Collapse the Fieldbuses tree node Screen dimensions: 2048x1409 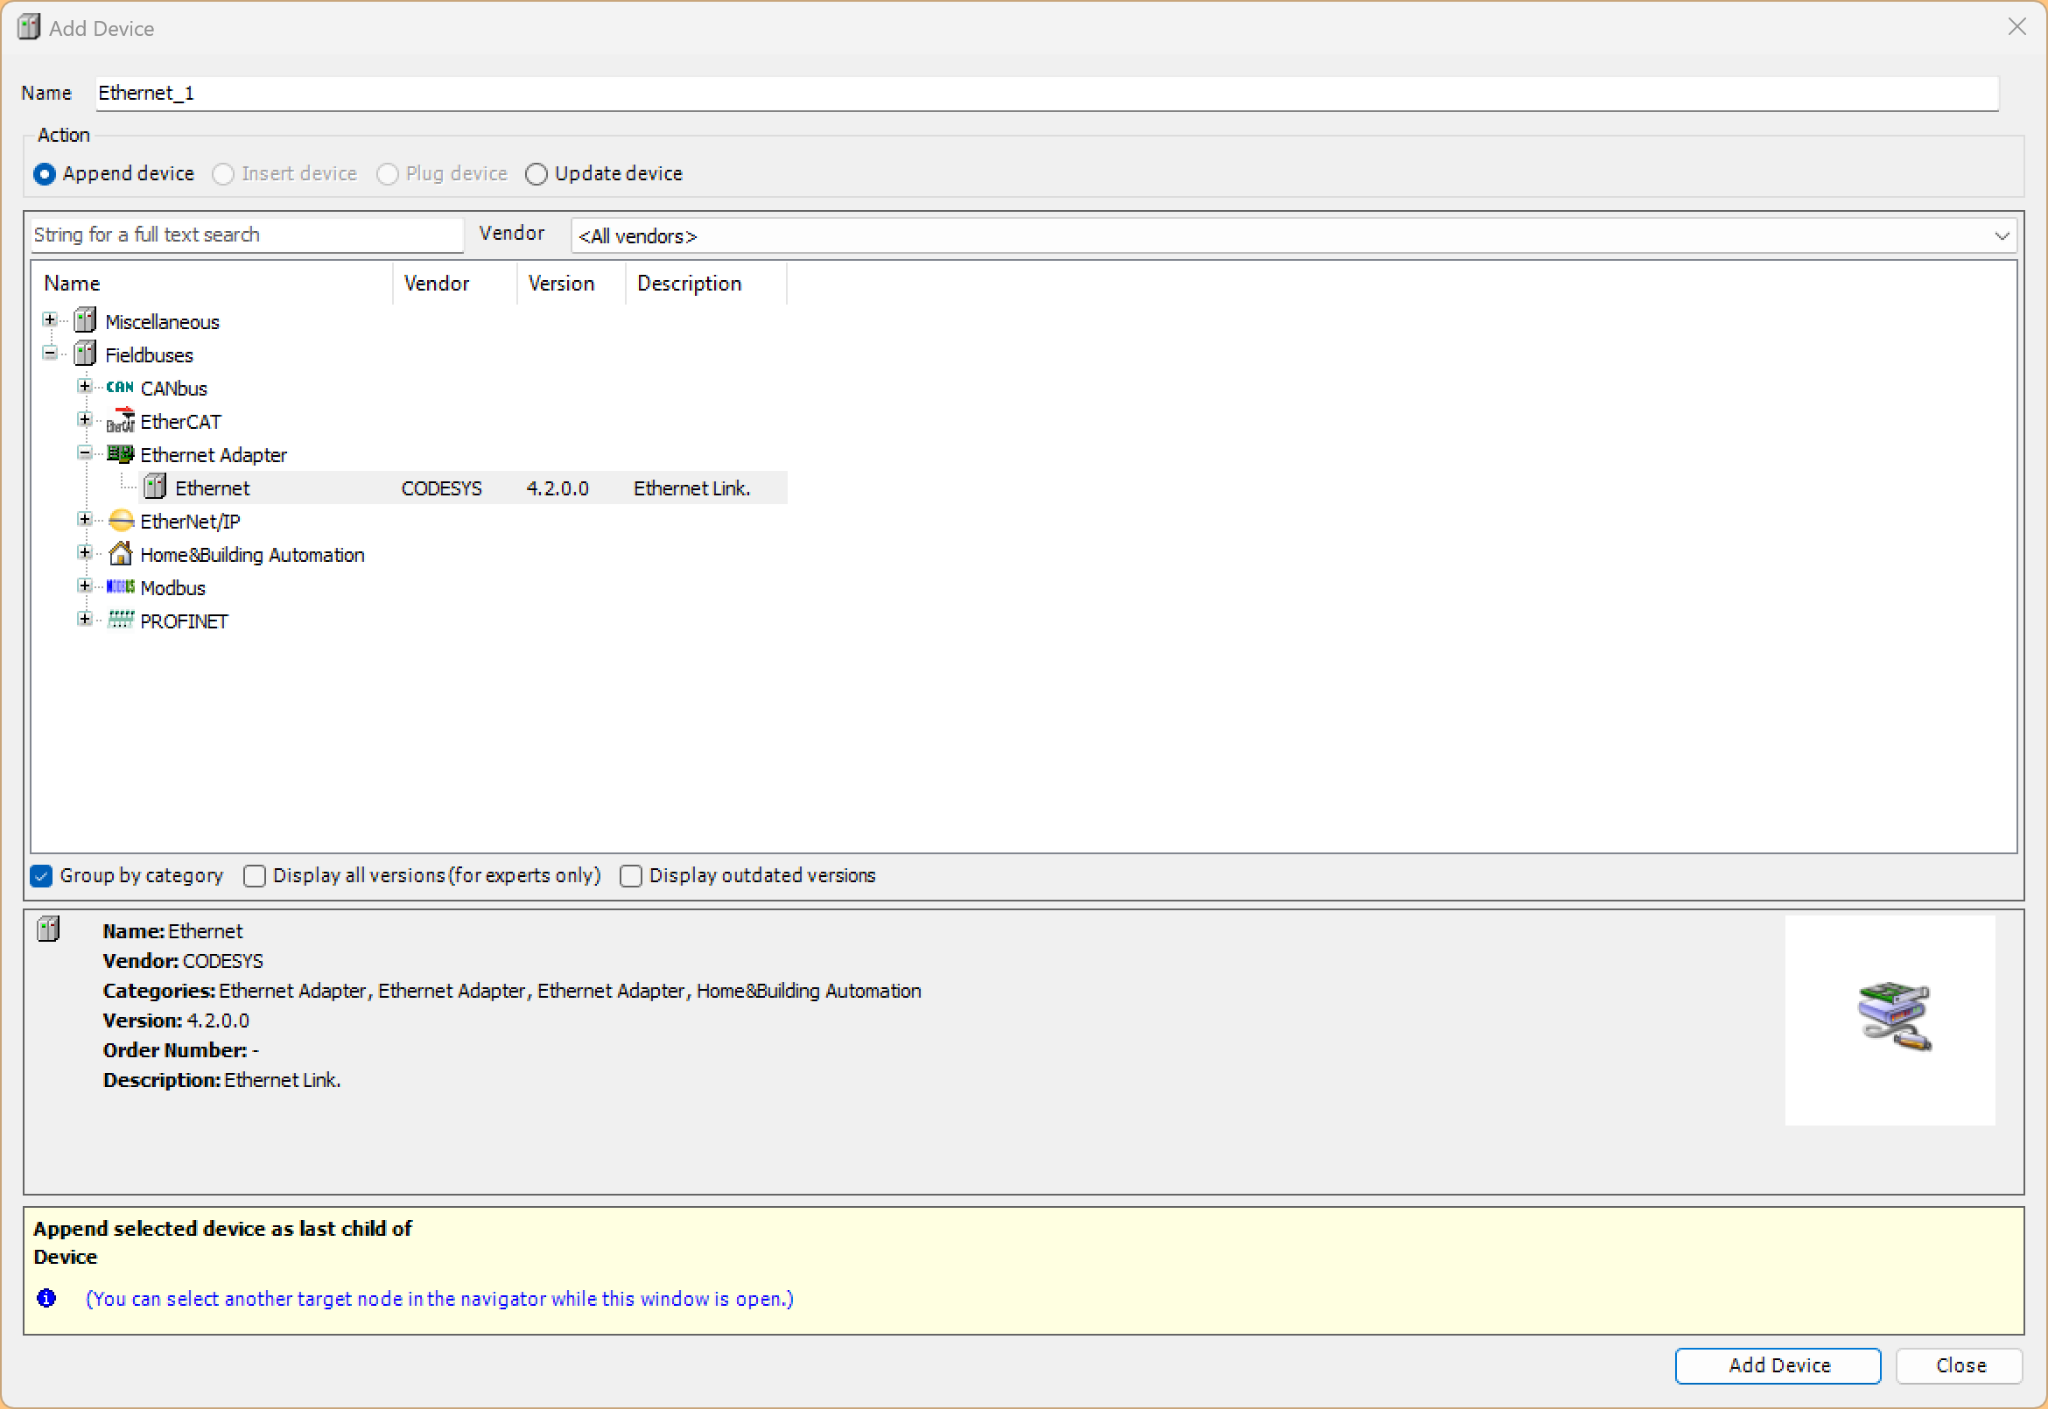pos(50,354)
